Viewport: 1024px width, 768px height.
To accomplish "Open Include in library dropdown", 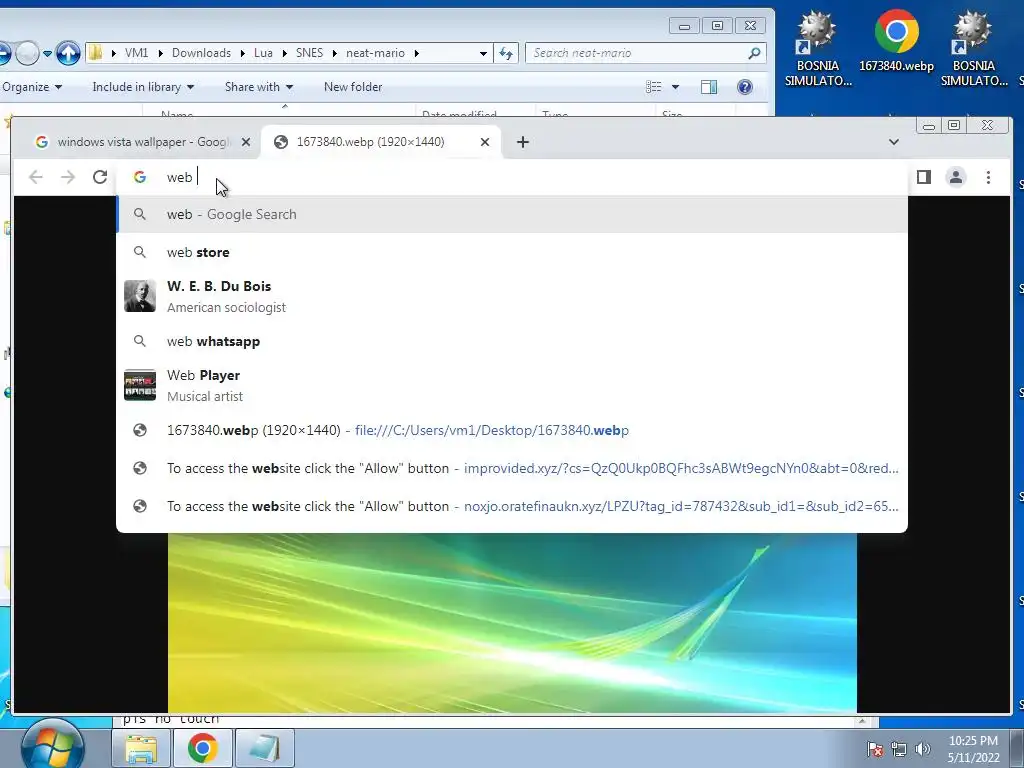I will [143, 87].
